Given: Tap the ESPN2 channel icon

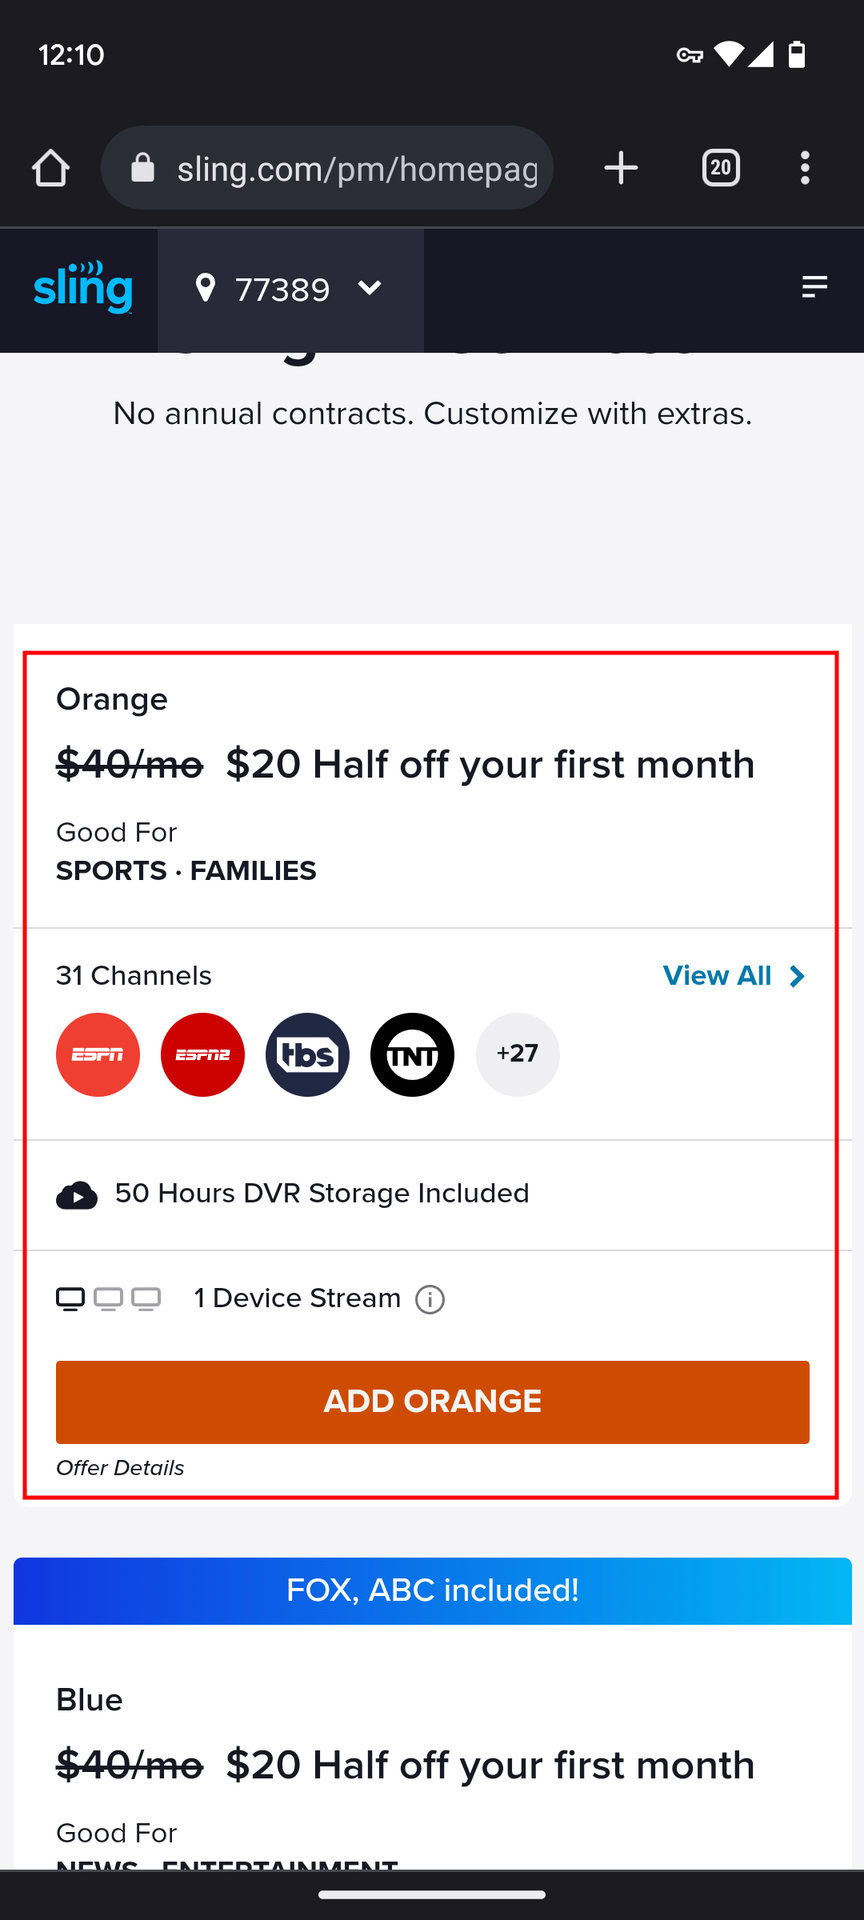Looking at the screenshot, I should point(203,1055).
